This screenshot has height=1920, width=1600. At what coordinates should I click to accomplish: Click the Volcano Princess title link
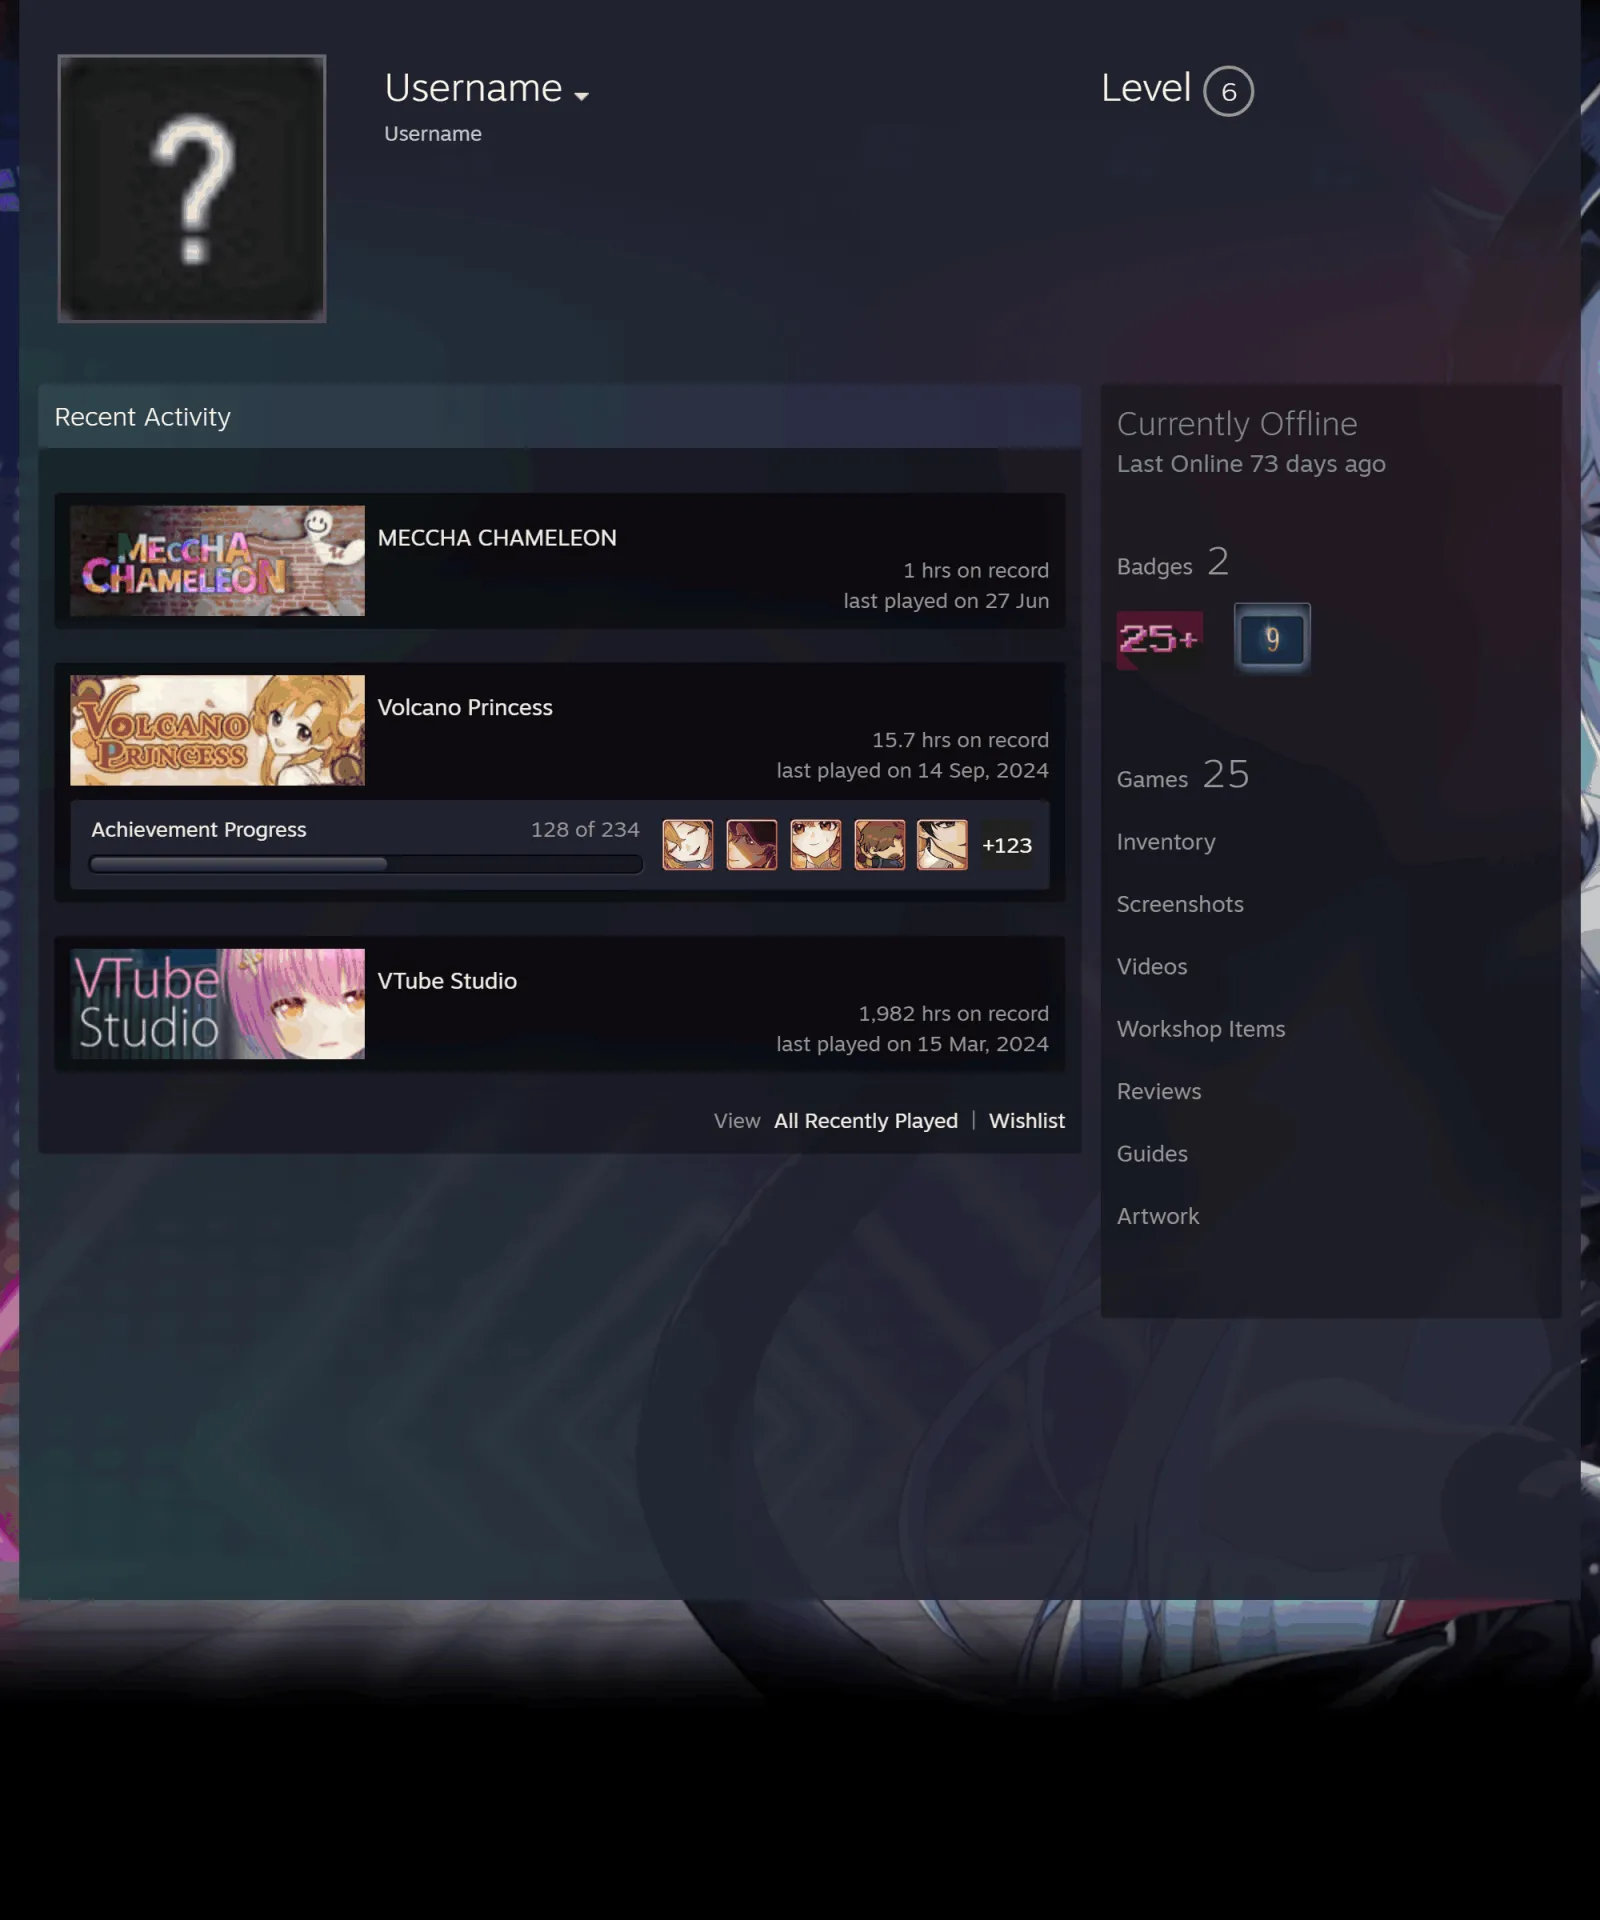point(465,707)
